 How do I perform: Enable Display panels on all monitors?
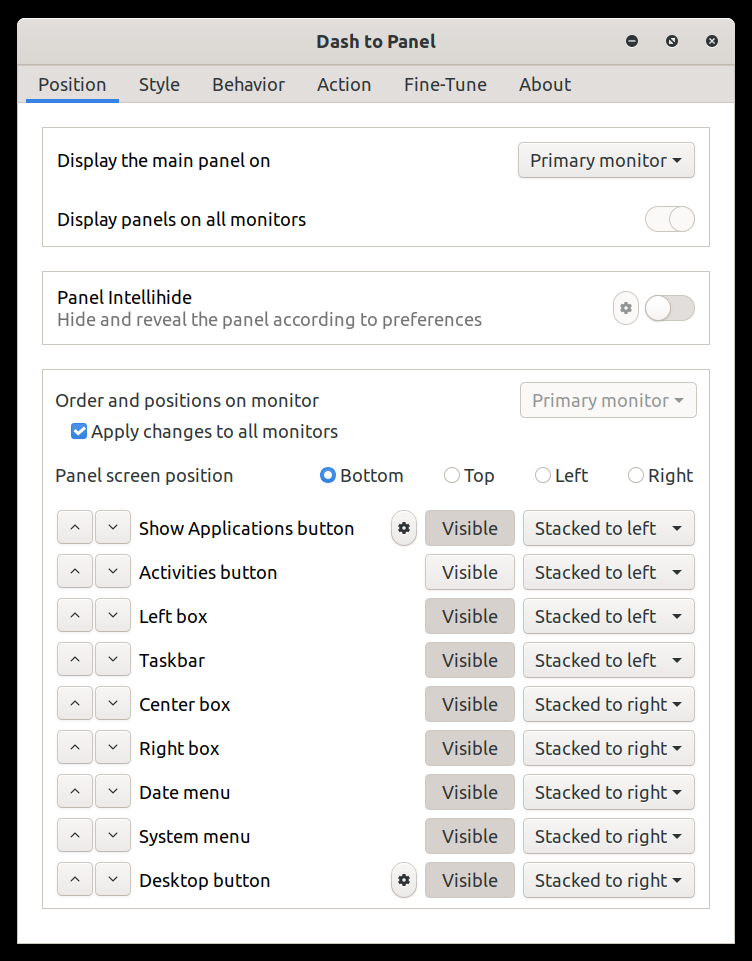click(x=669, y=219)
